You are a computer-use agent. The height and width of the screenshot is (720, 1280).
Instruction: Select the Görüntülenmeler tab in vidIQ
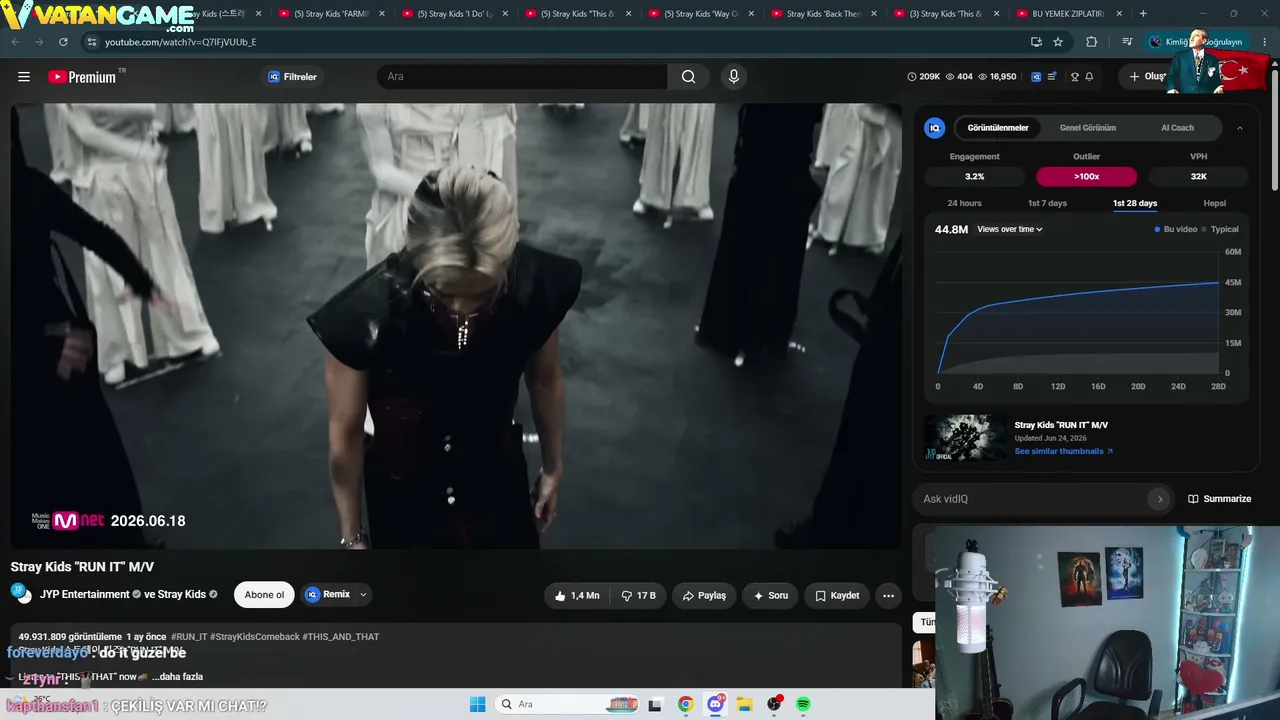[997, 128]
